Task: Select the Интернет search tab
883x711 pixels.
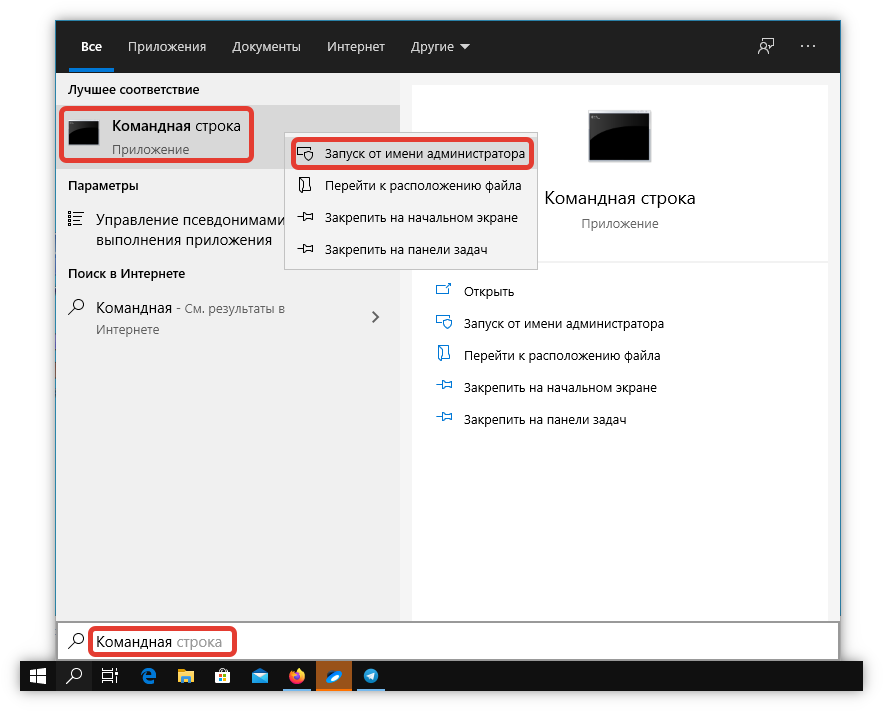Action: (355, 47)
